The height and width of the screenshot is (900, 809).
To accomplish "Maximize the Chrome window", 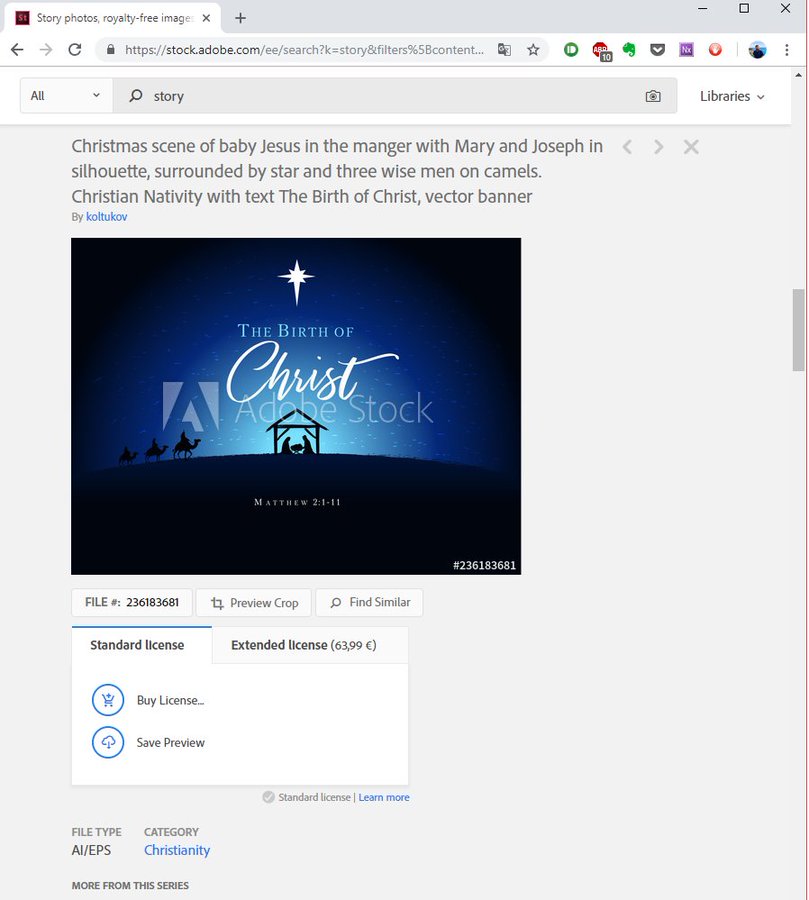I will [744, 9].
